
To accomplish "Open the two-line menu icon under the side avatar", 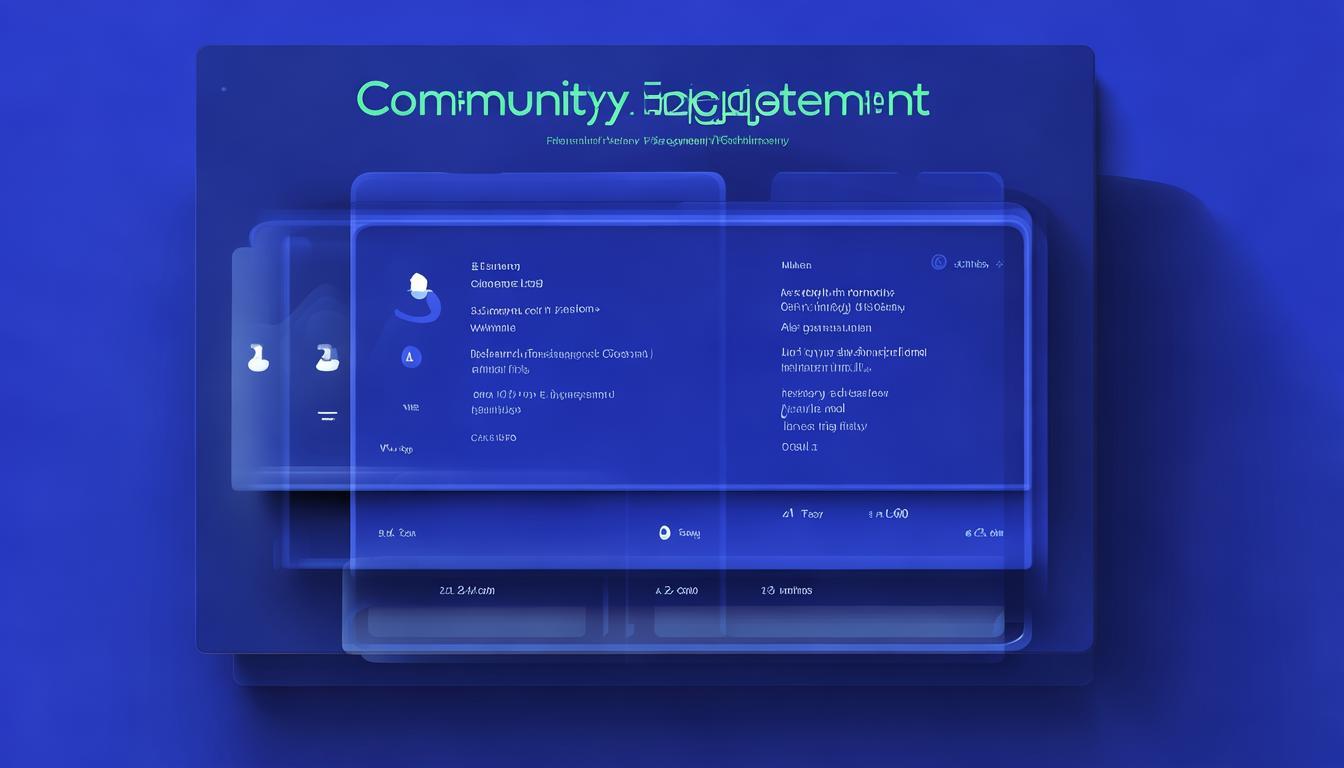I will [327, 414].
